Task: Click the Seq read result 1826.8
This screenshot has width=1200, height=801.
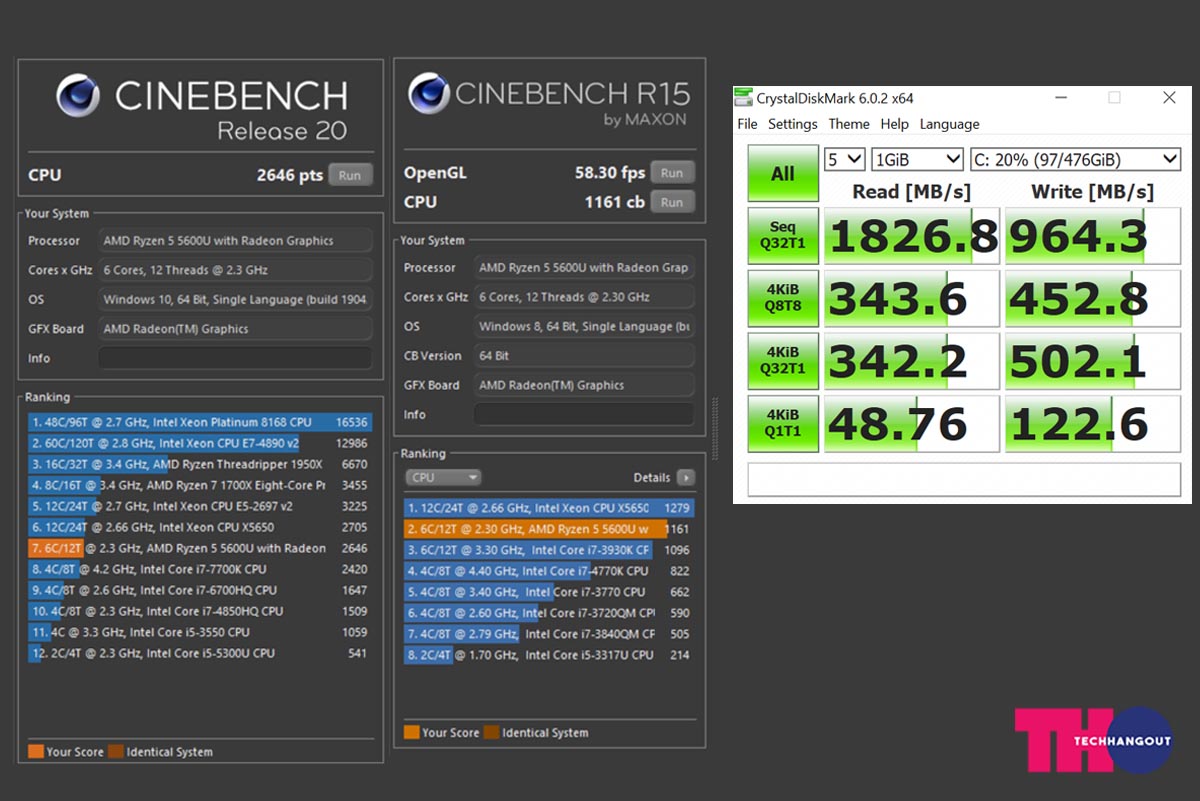Action: click(911, 236)
